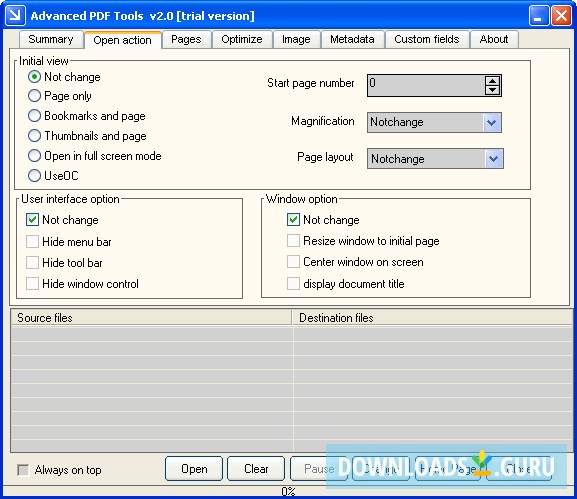577x499 pixels.
Task: Uncheck User interface 'Not change' checkbox
Action: (x=32, y=220)
